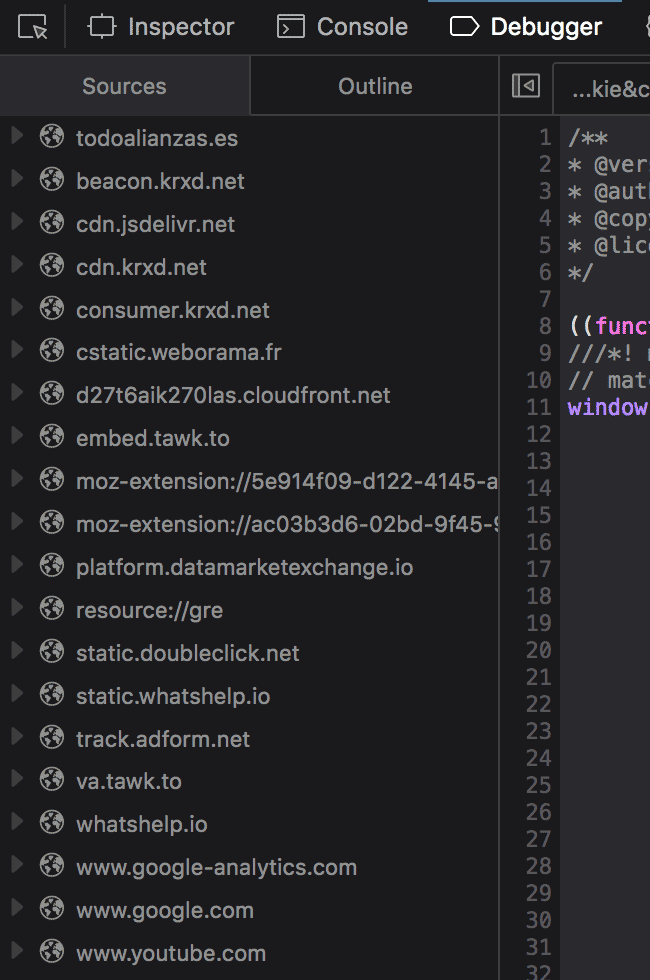Activate the element picker icon
The height and width of the screenshot is (980, 650).
[x=32, y=27]
